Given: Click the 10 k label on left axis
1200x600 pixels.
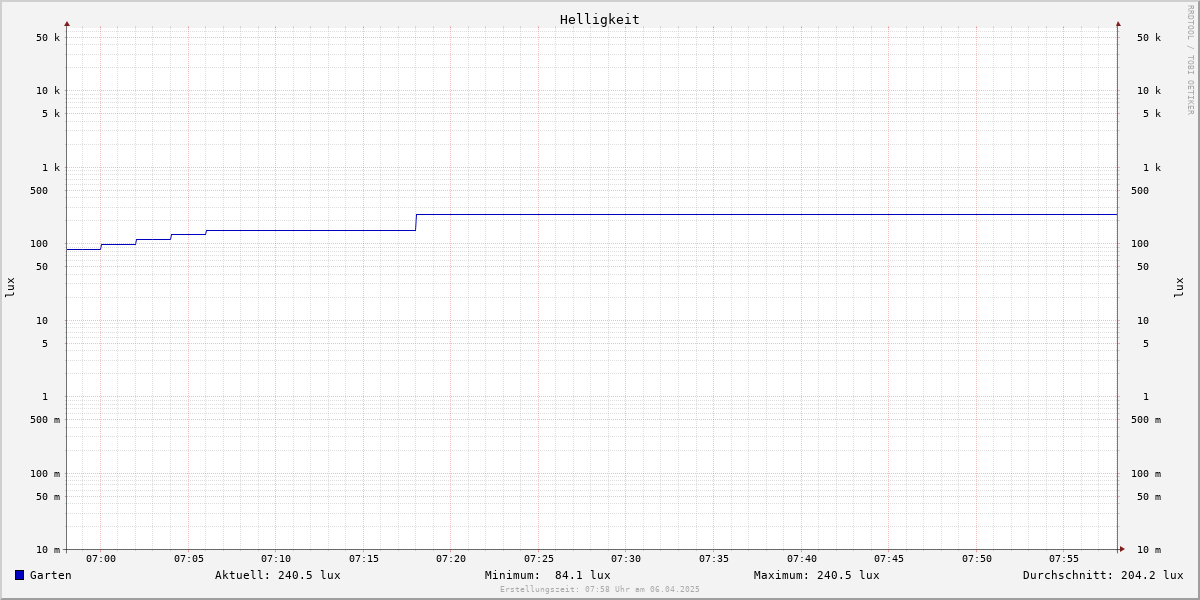Looking at the screenshot, I should tap(48, 91).
